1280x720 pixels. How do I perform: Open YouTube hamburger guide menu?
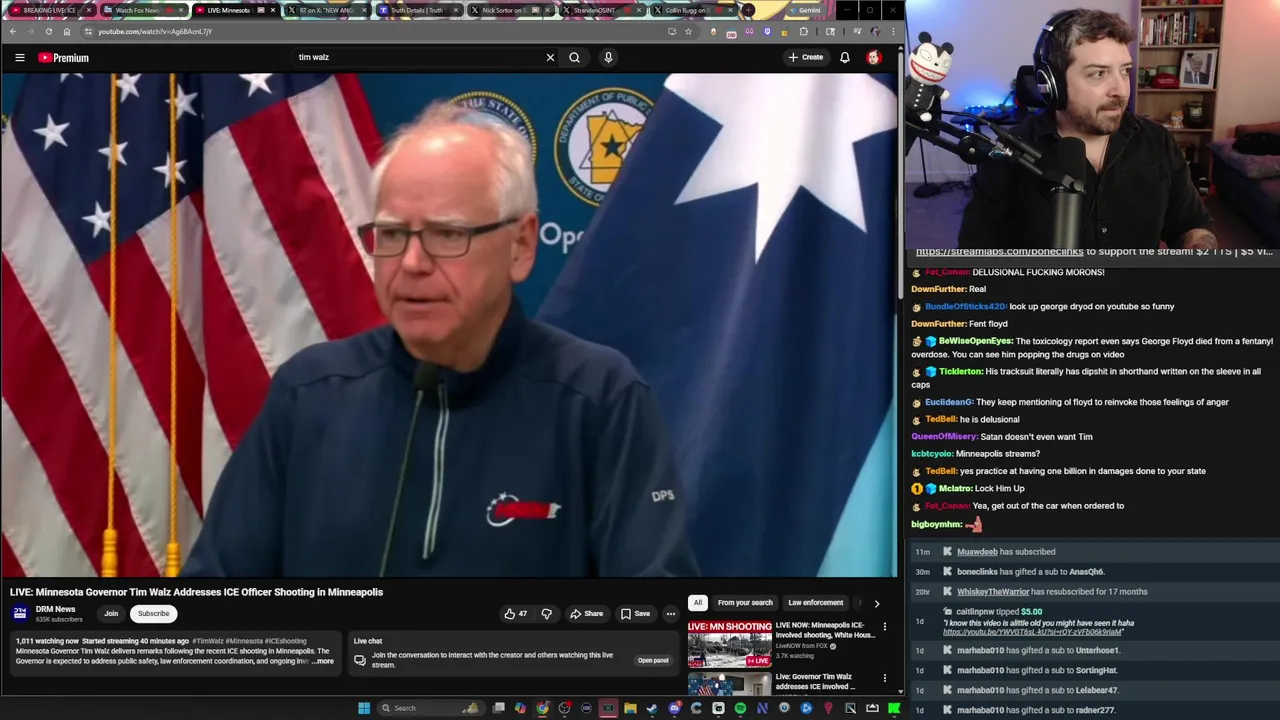pyautogui.click(x=20, y=58)
